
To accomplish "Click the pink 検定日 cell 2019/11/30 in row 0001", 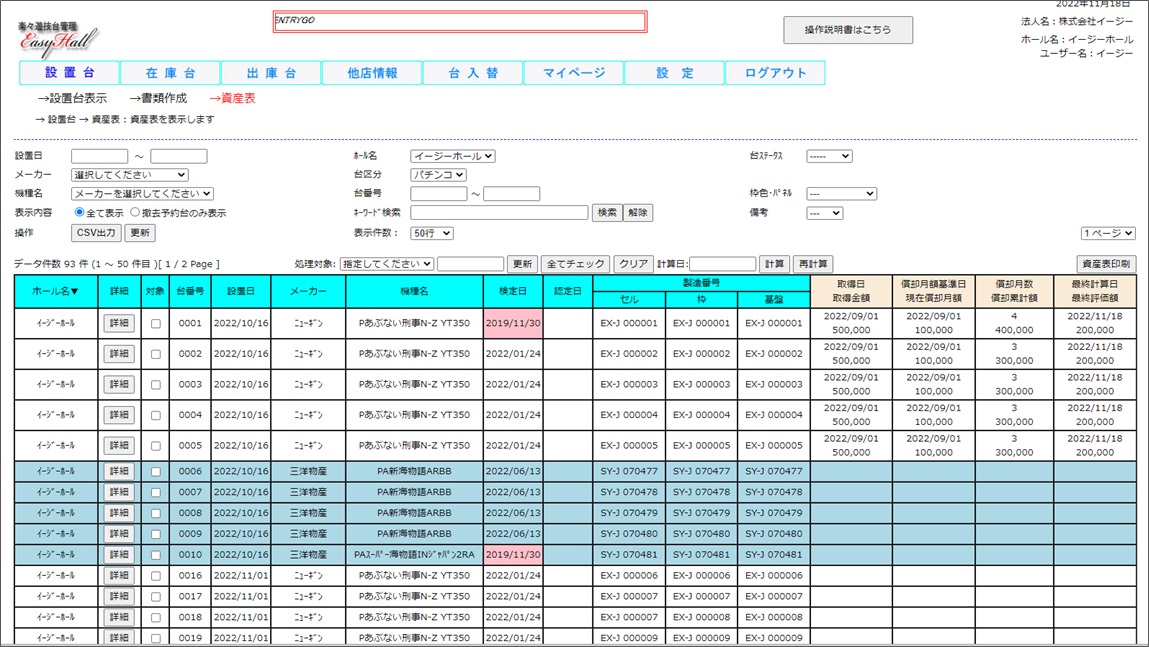I will click(513, 324).
